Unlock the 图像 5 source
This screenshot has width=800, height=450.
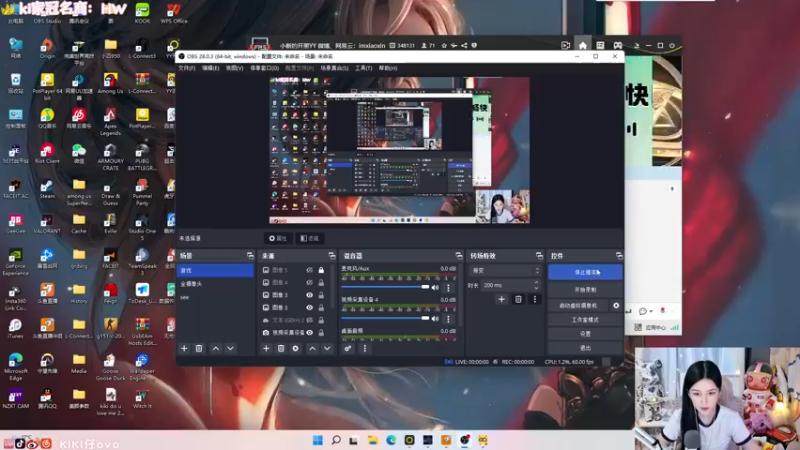tap(321, 270)
